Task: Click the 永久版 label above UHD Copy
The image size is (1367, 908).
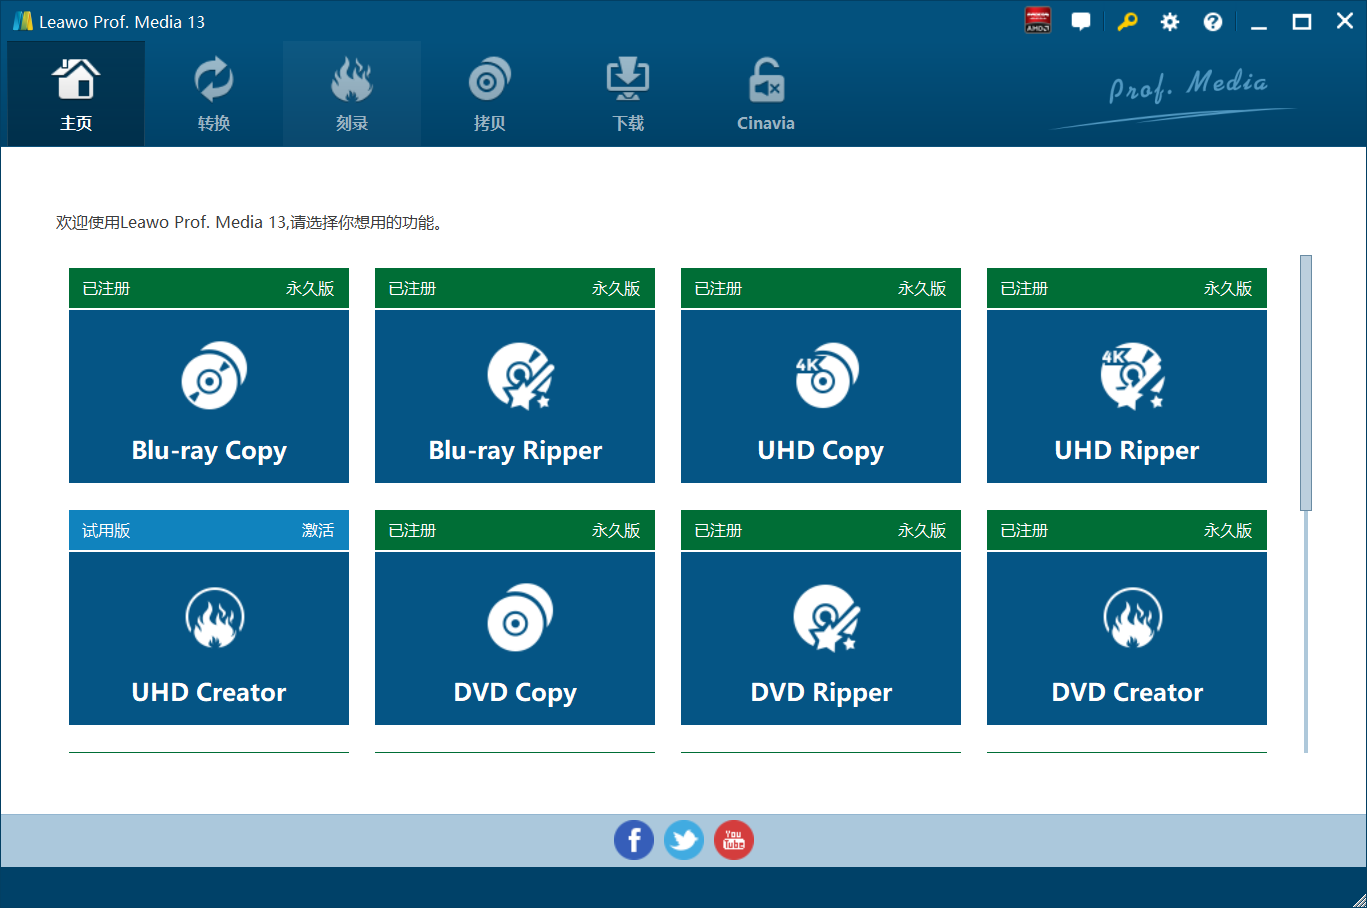Action: 922,289
